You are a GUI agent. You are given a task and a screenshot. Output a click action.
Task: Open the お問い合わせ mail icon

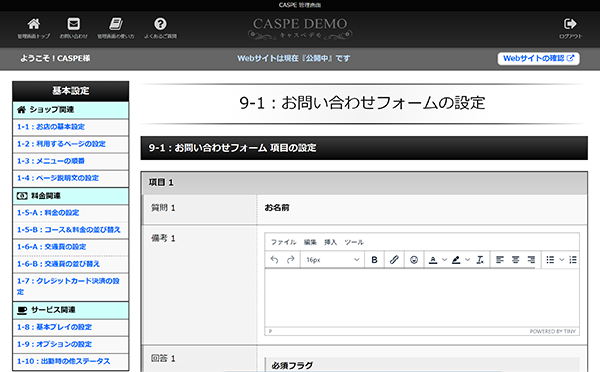73,24
